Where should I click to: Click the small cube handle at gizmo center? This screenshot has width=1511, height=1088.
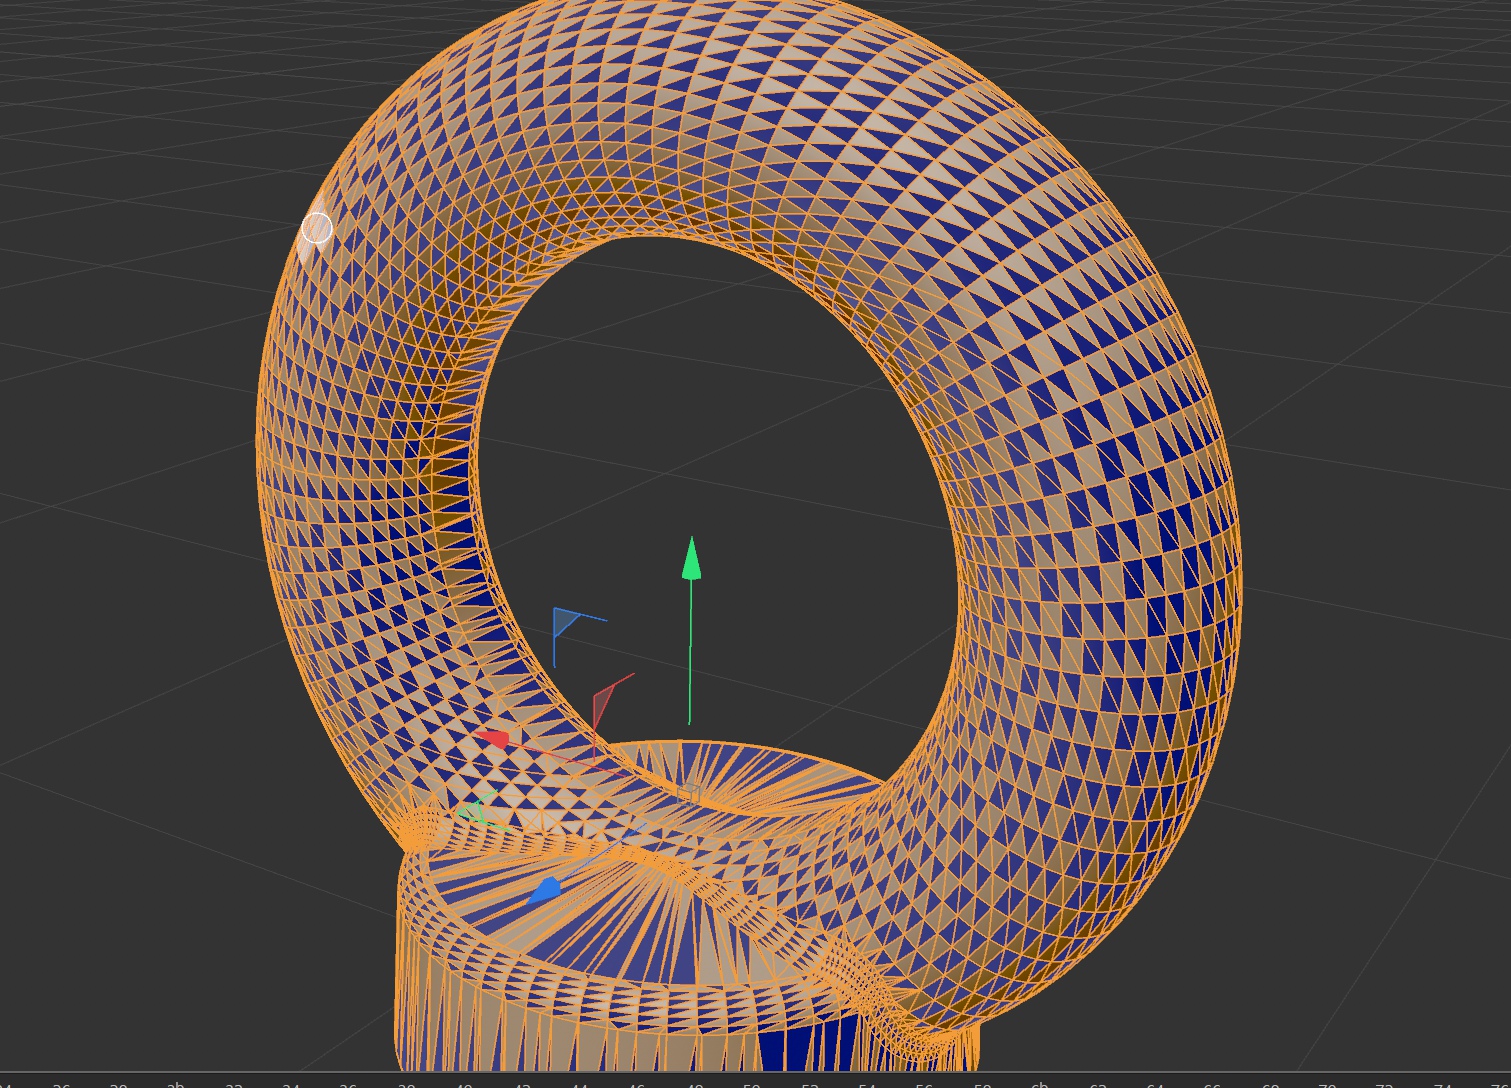point(687,793)
